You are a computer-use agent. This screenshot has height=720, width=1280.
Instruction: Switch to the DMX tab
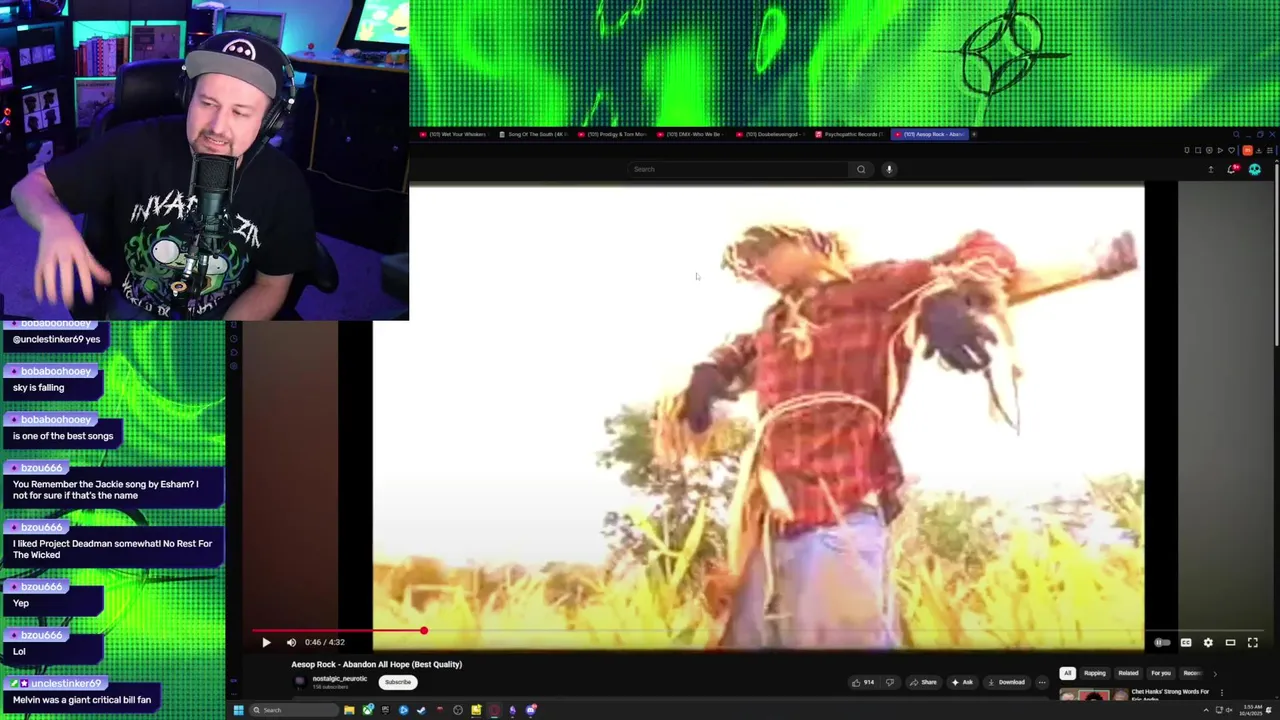pyautogui.click(x=692, y=134)
